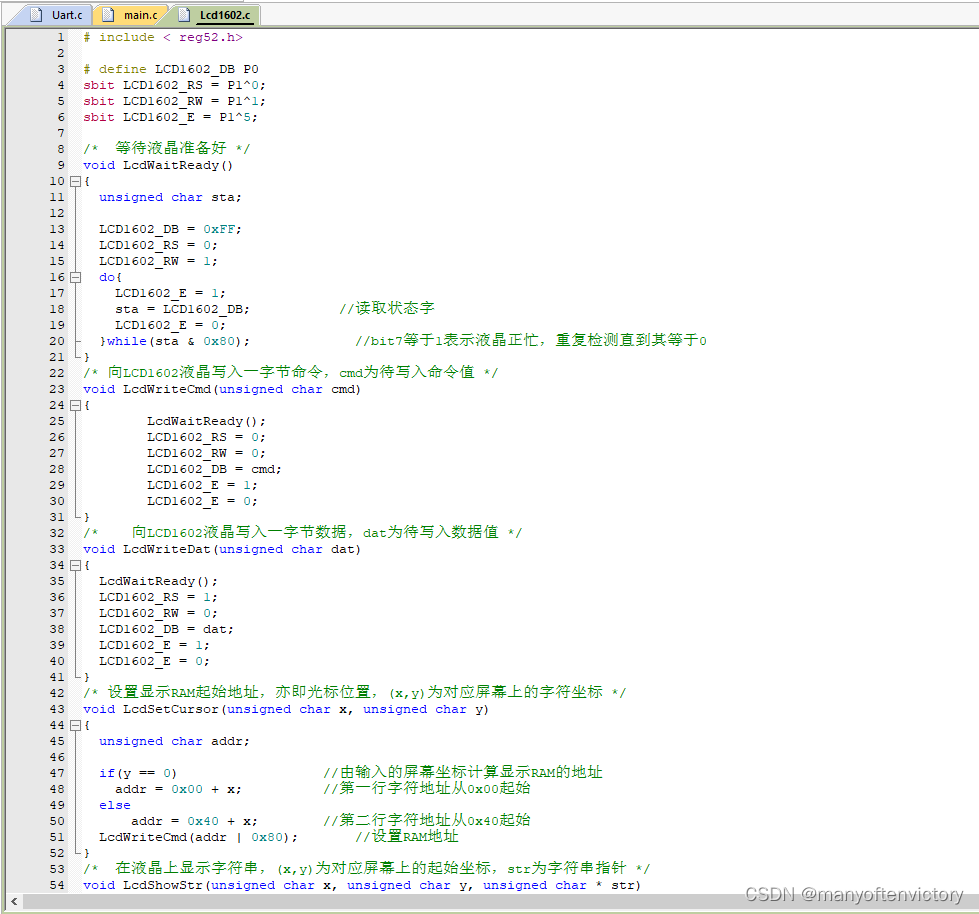
Task: Click the '//设置RAM地址' comment
Action: click(x=407, y=837)
